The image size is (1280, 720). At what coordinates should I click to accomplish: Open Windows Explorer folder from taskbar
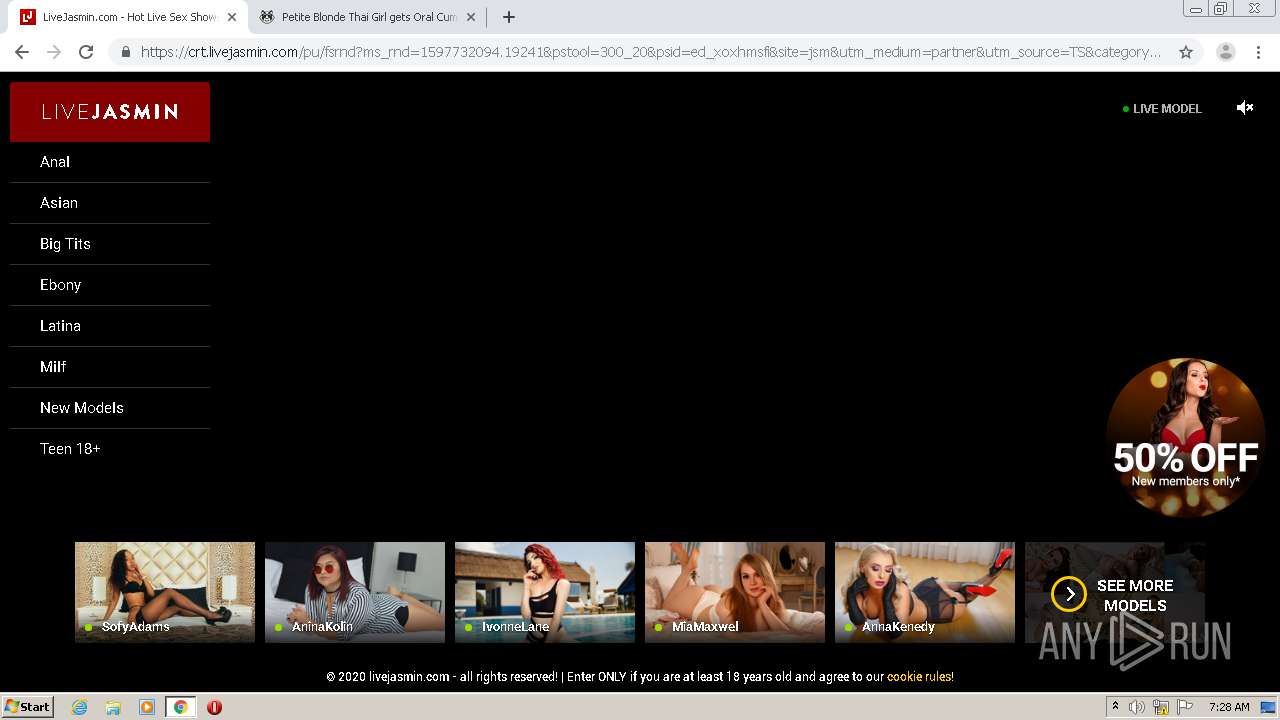113,707
